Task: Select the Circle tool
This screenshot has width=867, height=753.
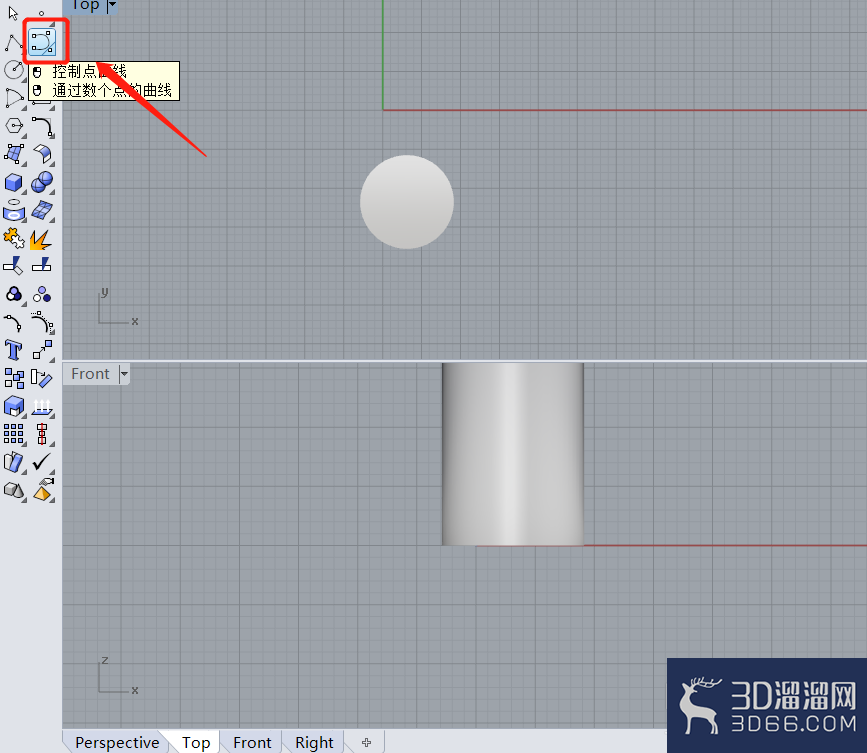Action: [13, 70]
